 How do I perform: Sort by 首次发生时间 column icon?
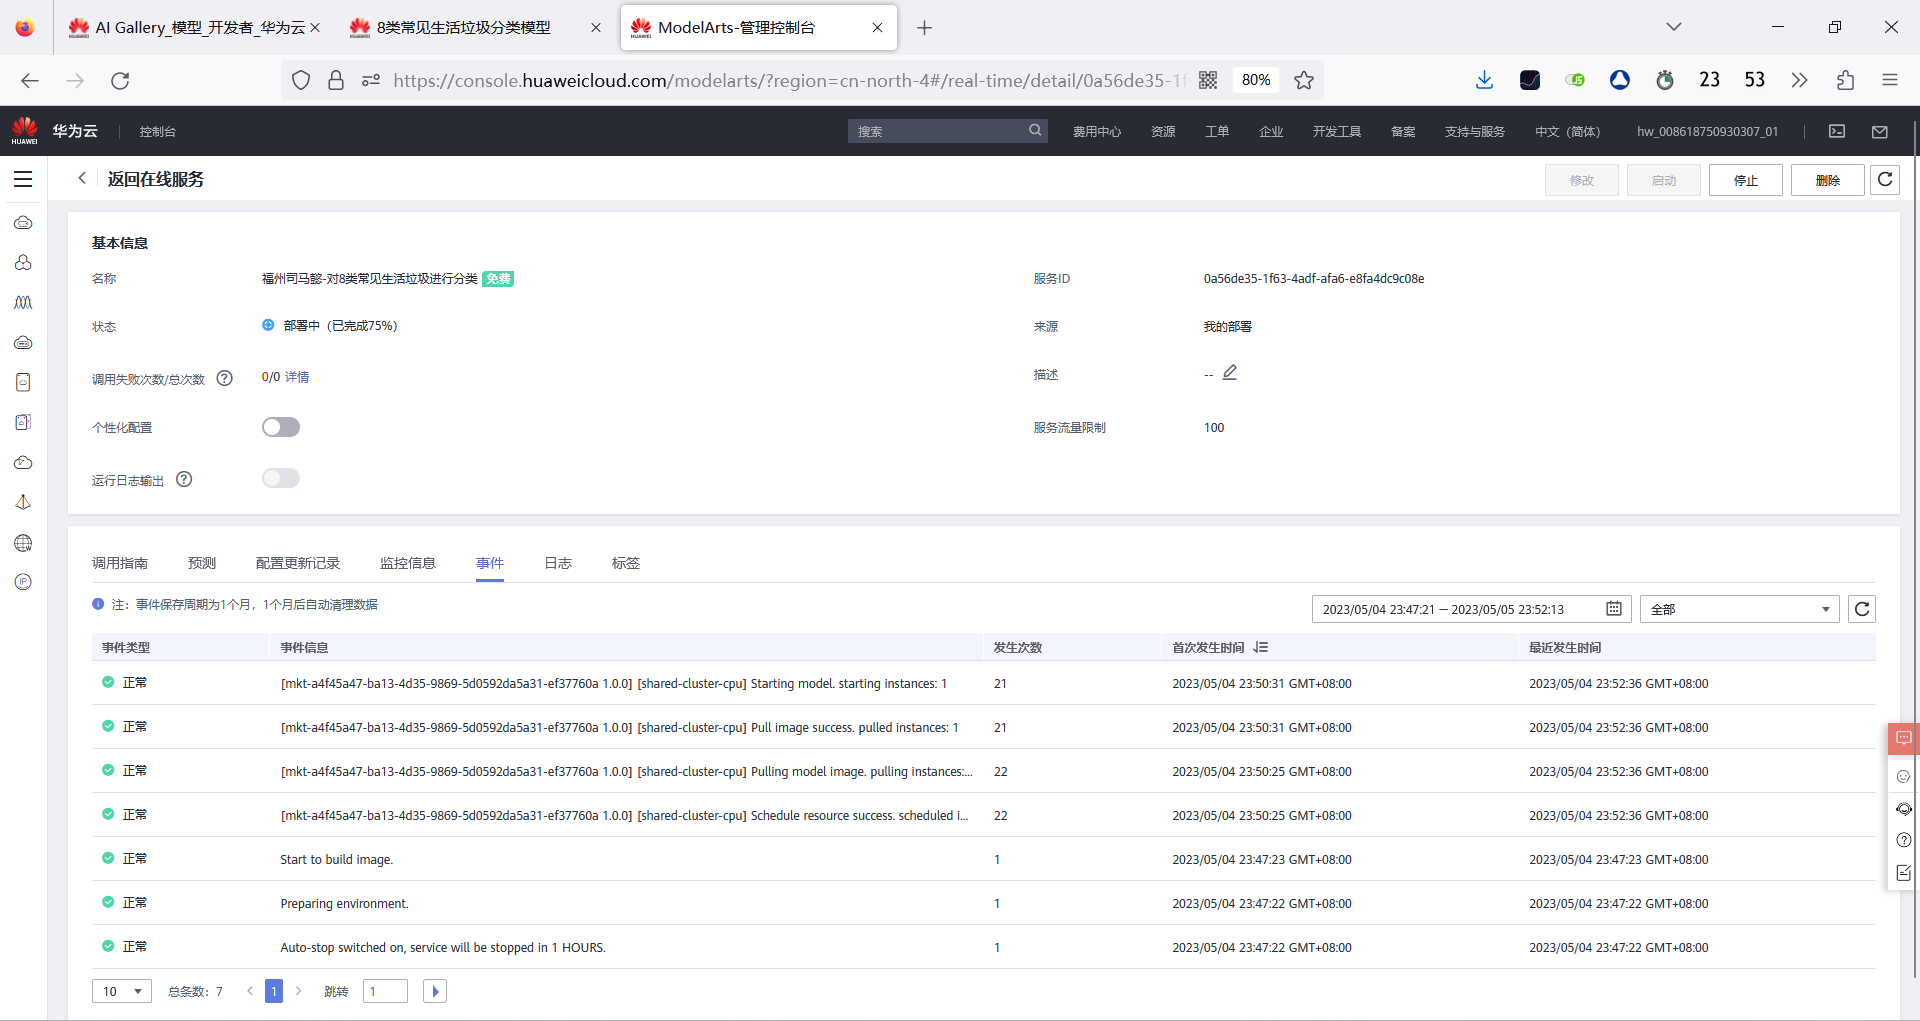point(1261,647)
